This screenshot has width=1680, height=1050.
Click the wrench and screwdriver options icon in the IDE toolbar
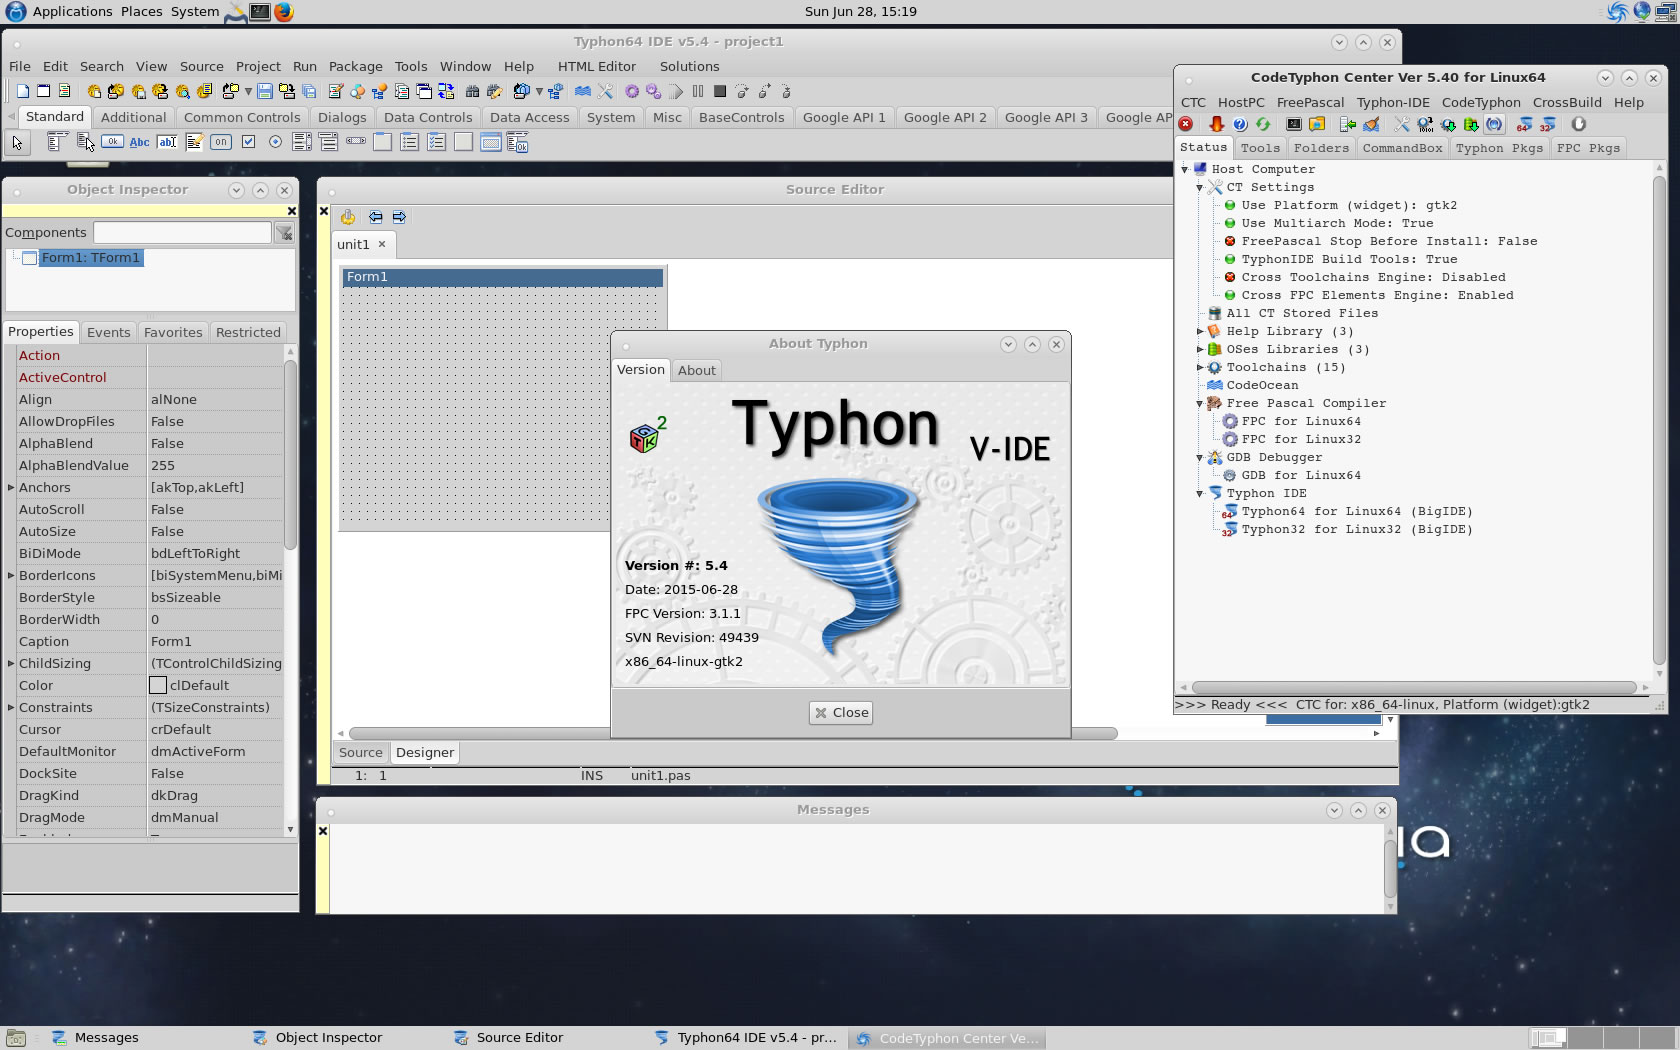[605, 91]
